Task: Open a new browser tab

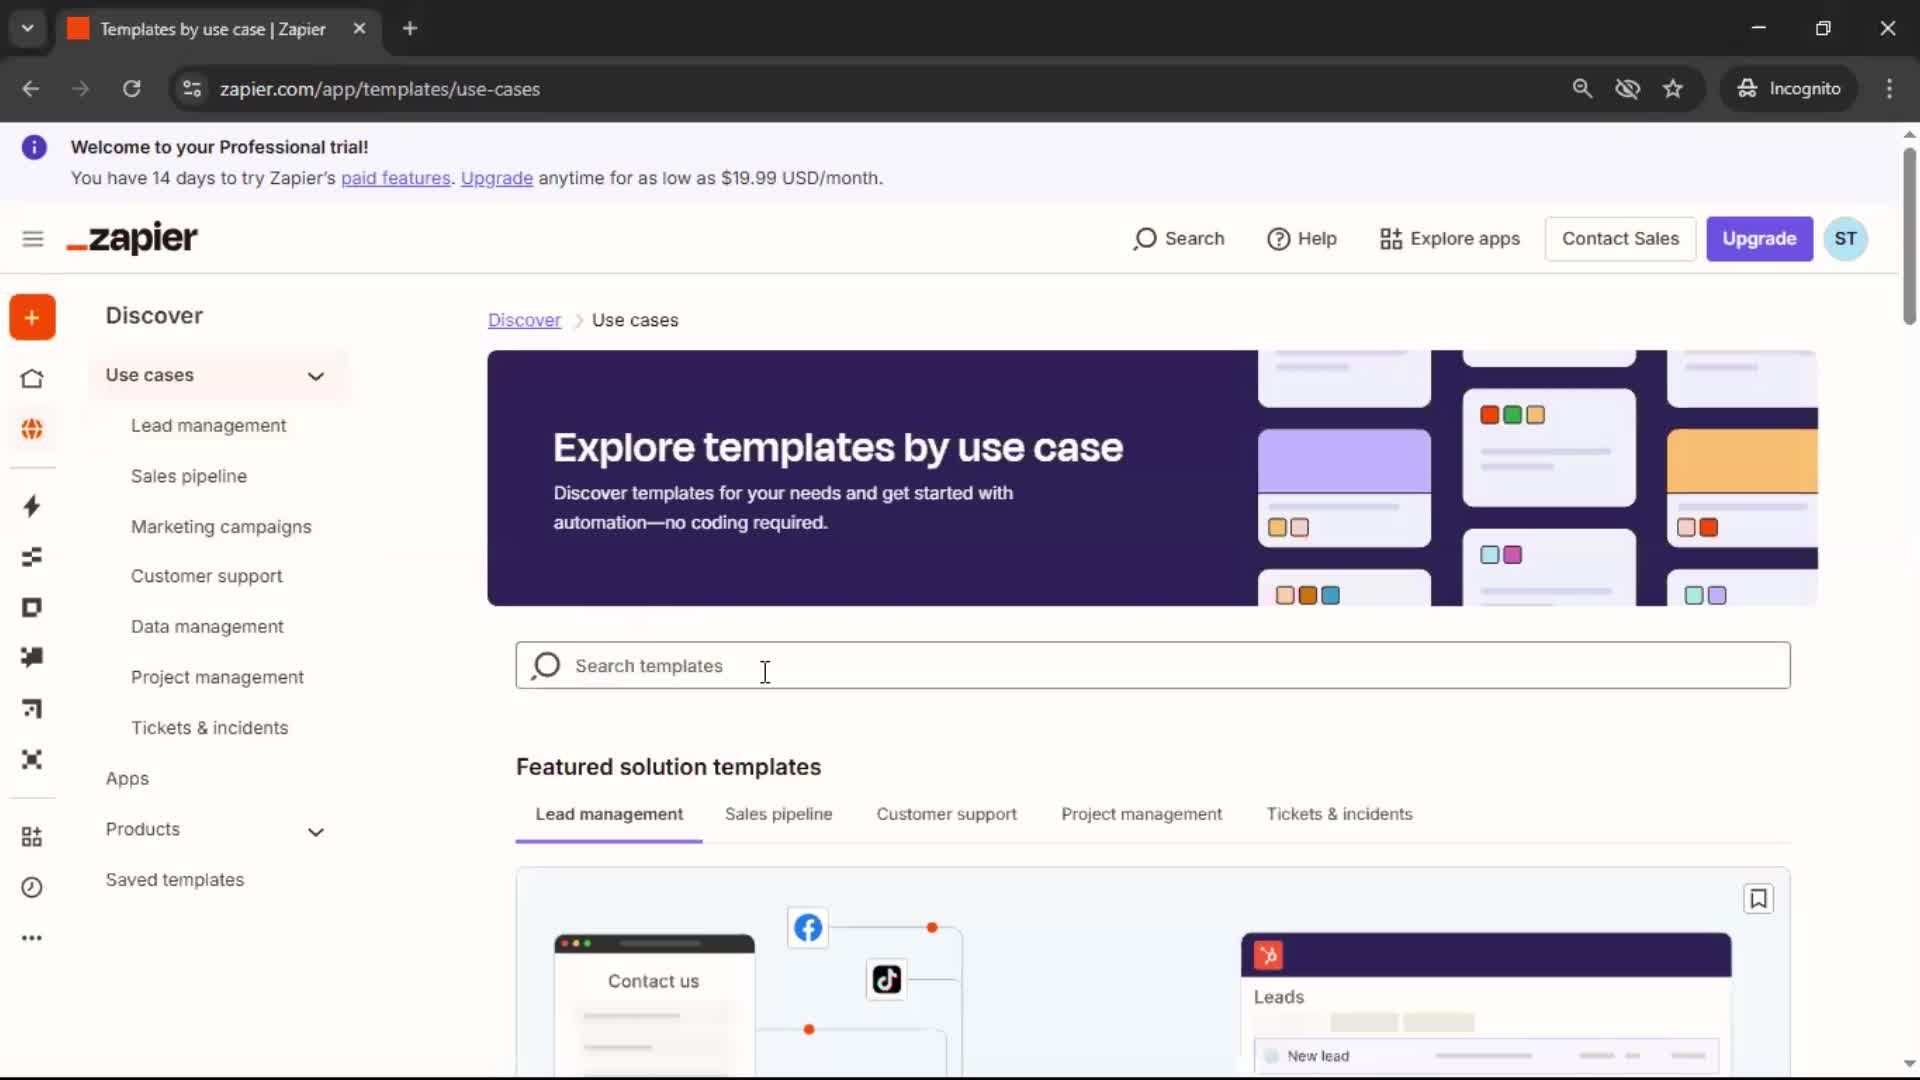Action: [410, 29]
